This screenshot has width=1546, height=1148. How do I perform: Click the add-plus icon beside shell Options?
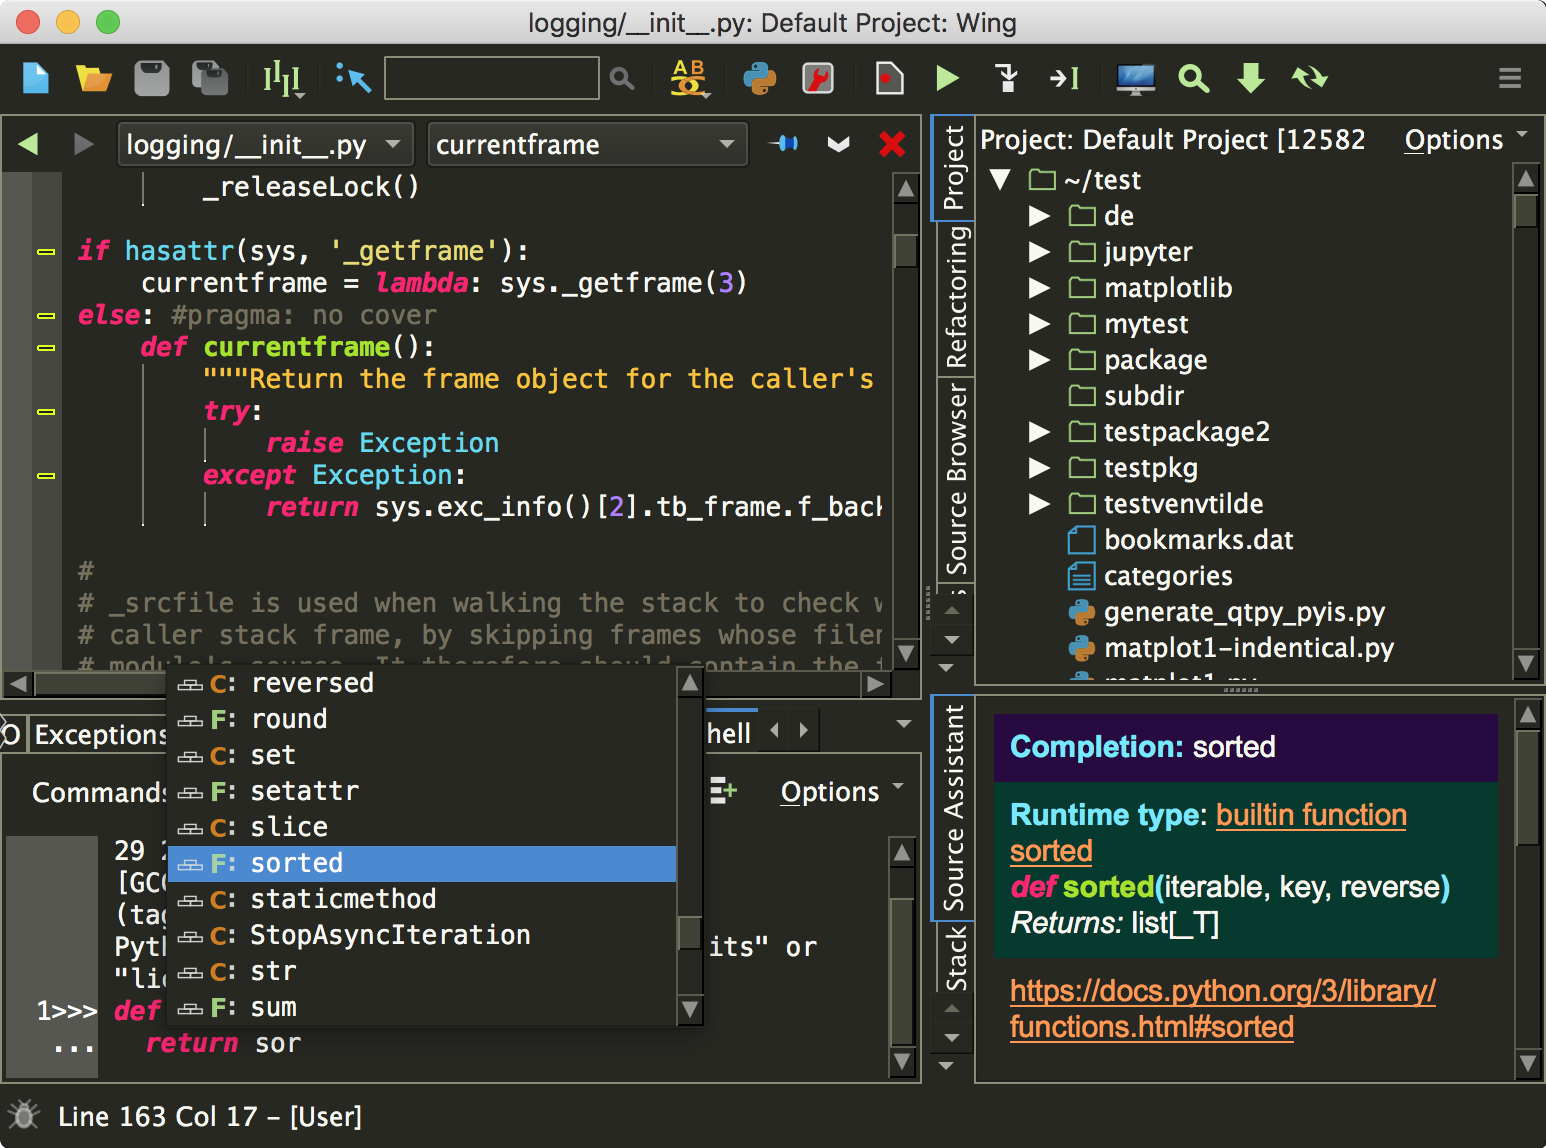(723, 792)
